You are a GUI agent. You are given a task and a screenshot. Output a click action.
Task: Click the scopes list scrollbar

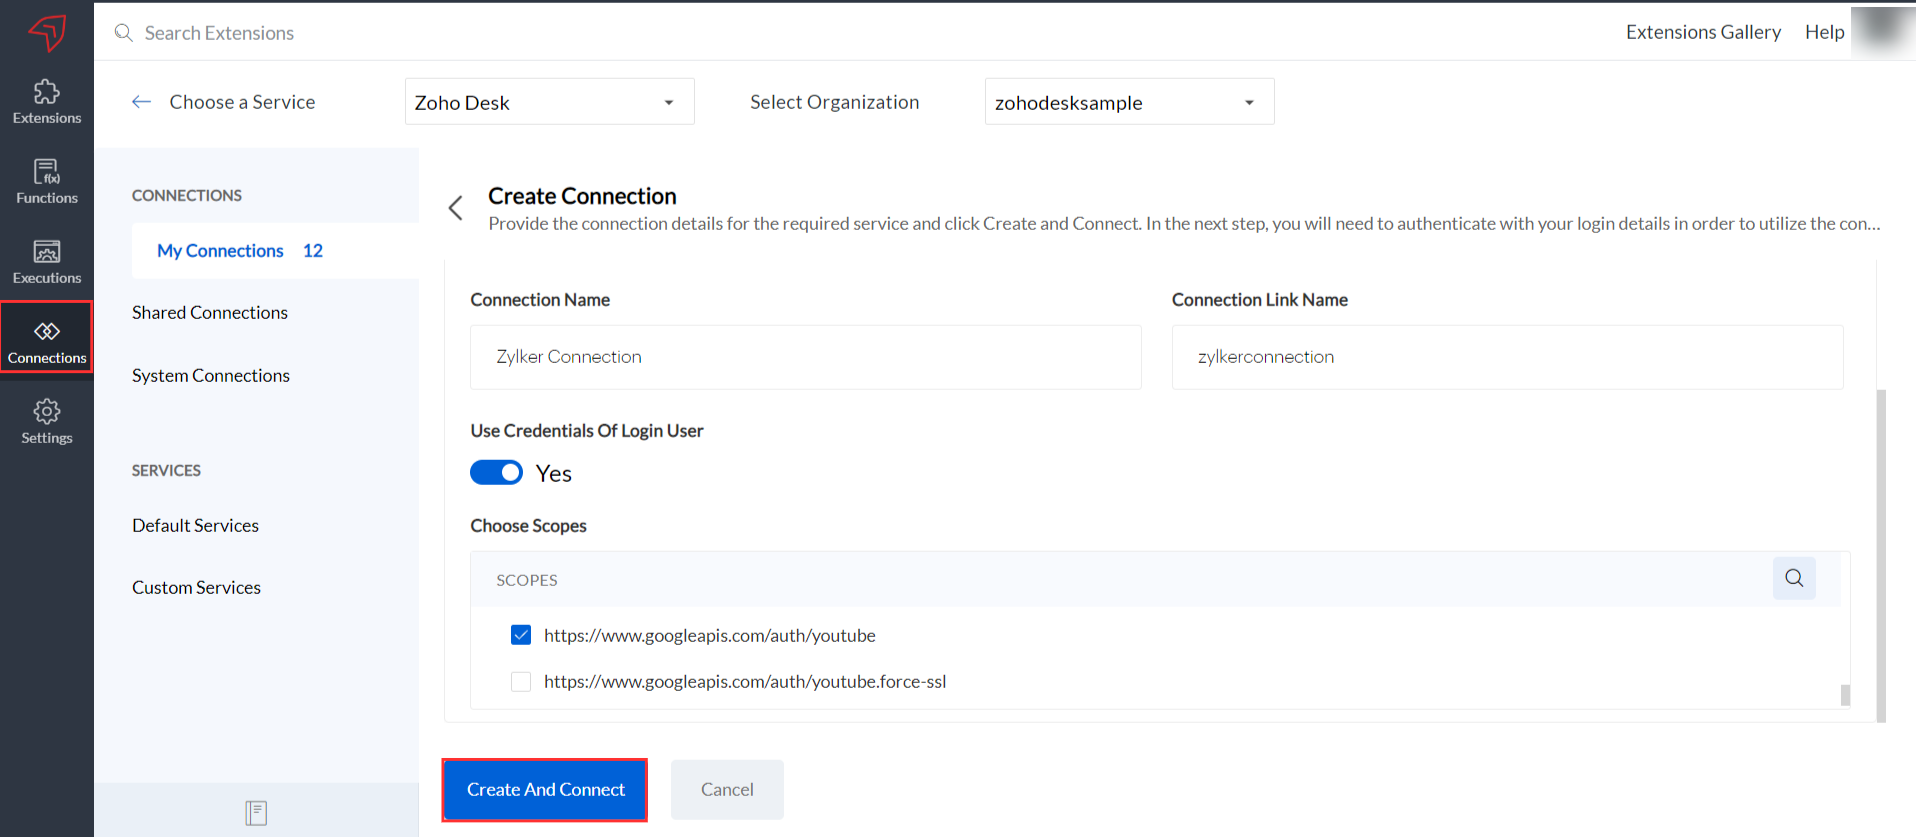pyautogui.click(x=1845, y=694)
